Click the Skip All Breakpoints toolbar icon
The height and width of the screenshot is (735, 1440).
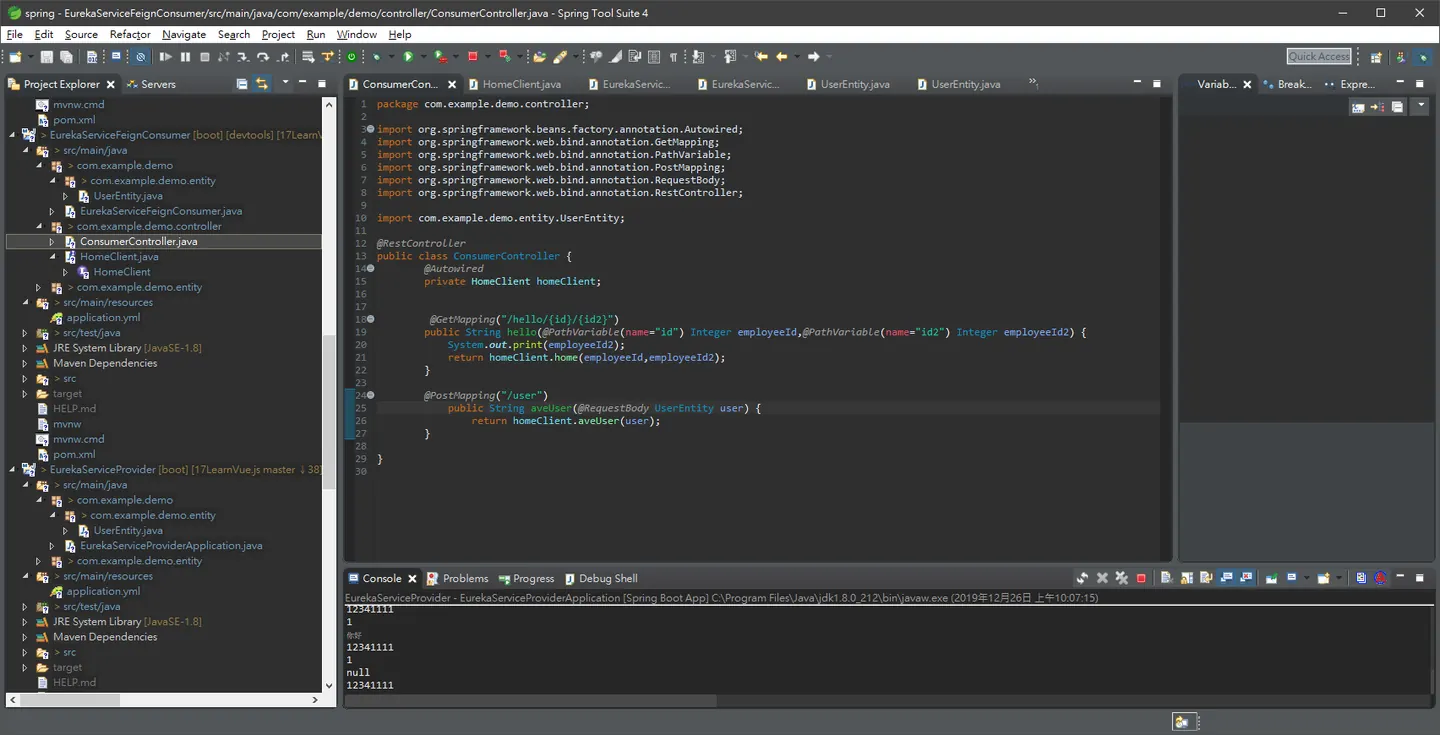(140, 57)
